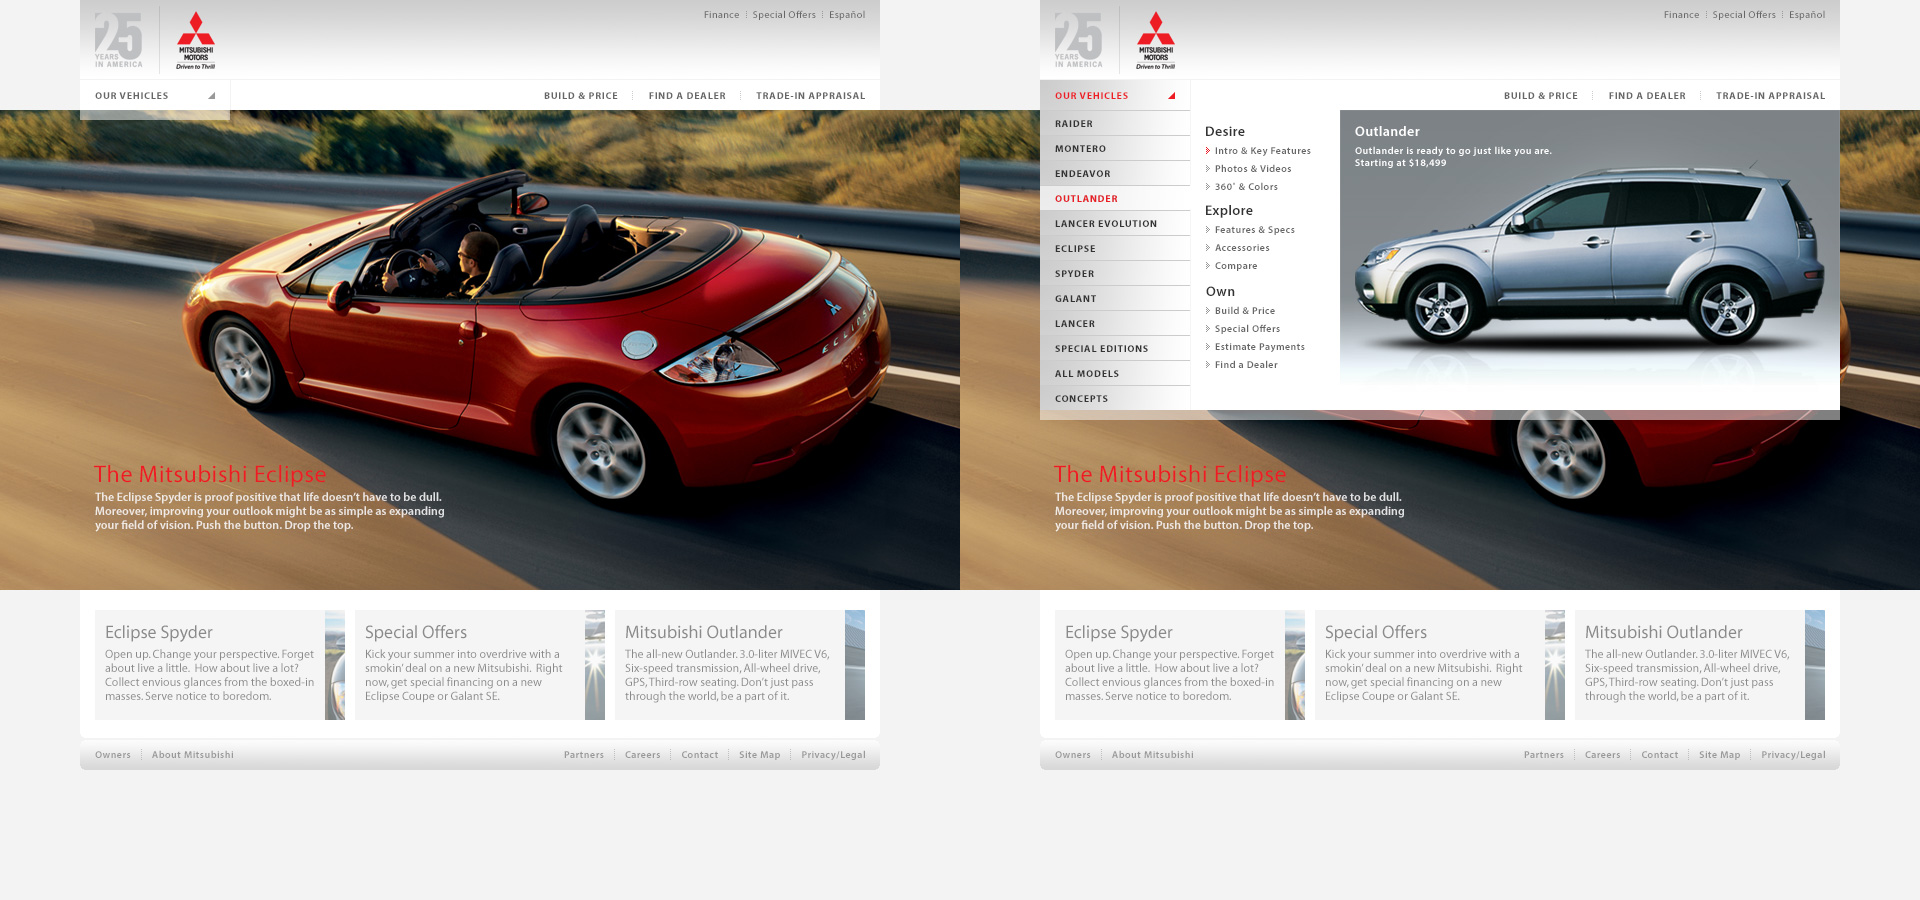Open the Mitsubishi Outlander card on left page
Image resolution: width=1920 pixels, height=900 pixels.
point(740,665)
